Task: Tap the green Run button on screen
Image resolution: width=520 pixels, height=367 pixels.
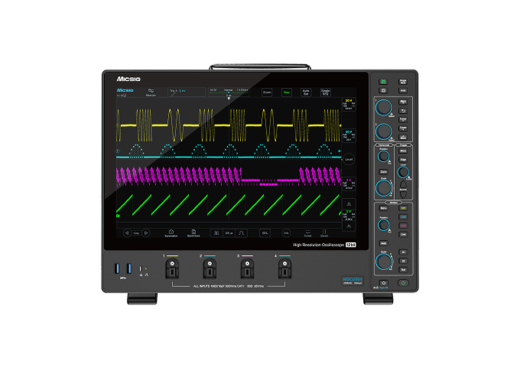Action: [x=286, y=92]
